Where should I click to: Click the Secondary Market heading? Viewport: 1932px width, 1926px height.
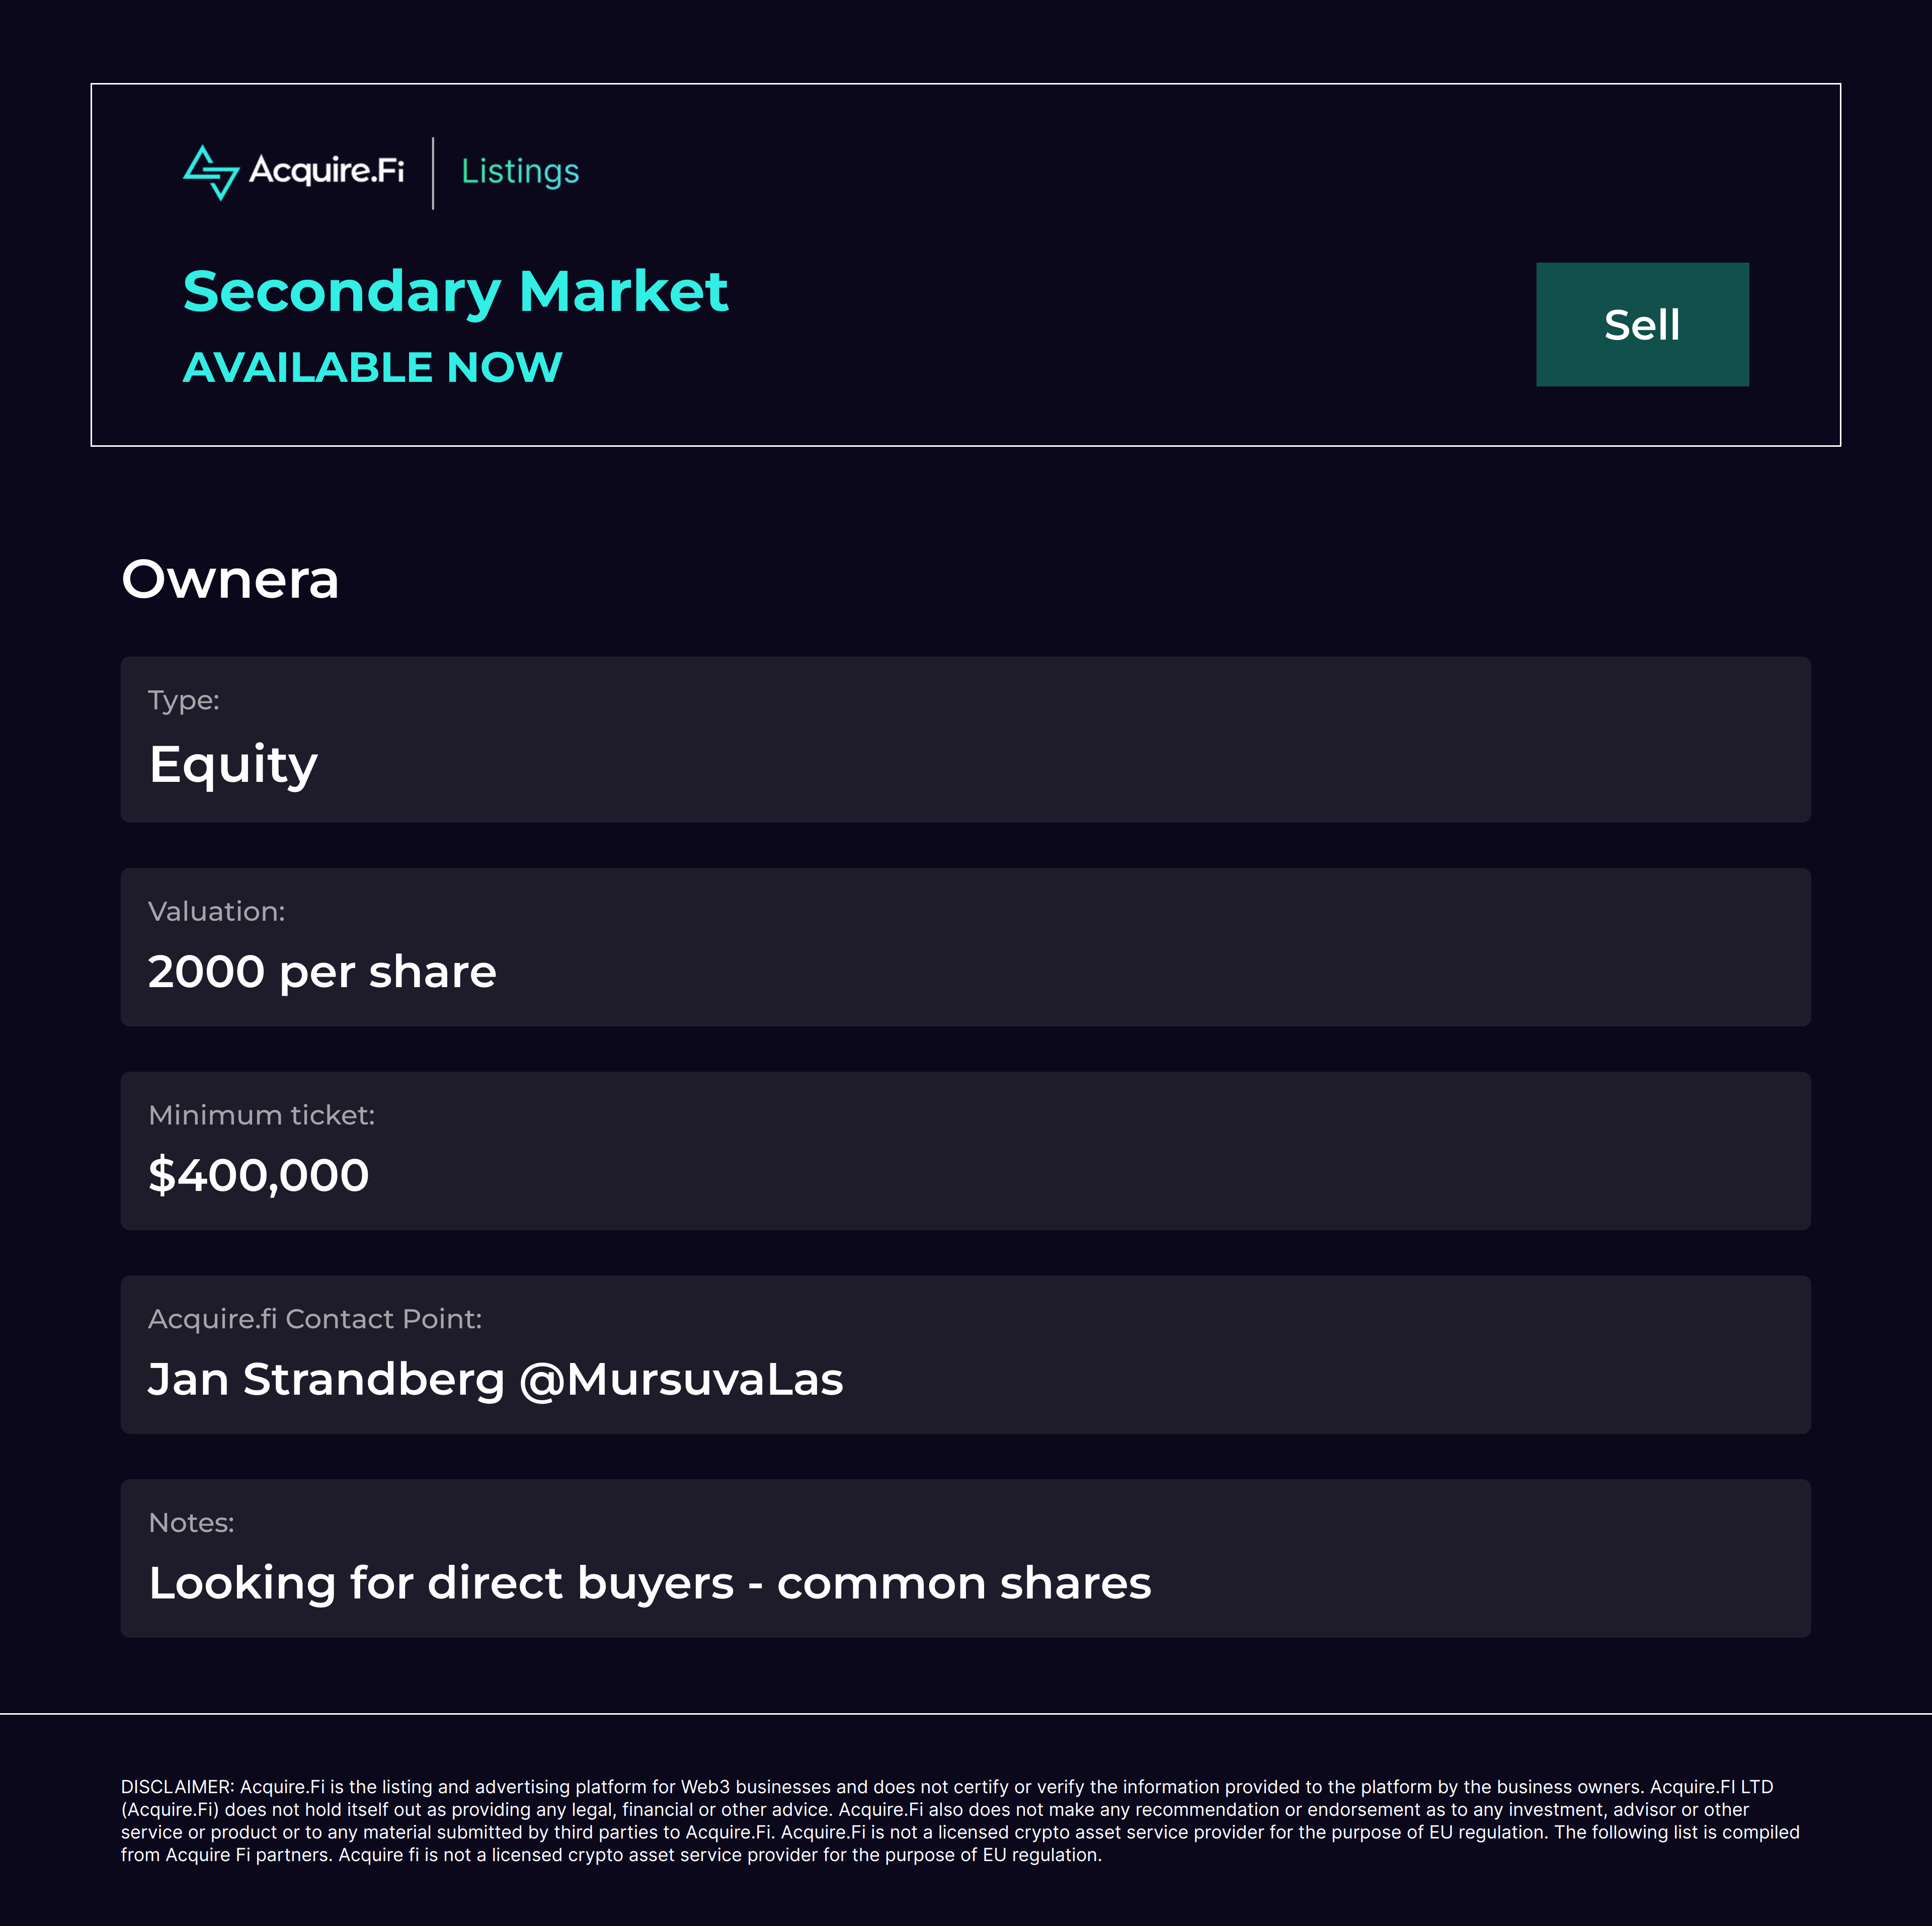[455, 292]
